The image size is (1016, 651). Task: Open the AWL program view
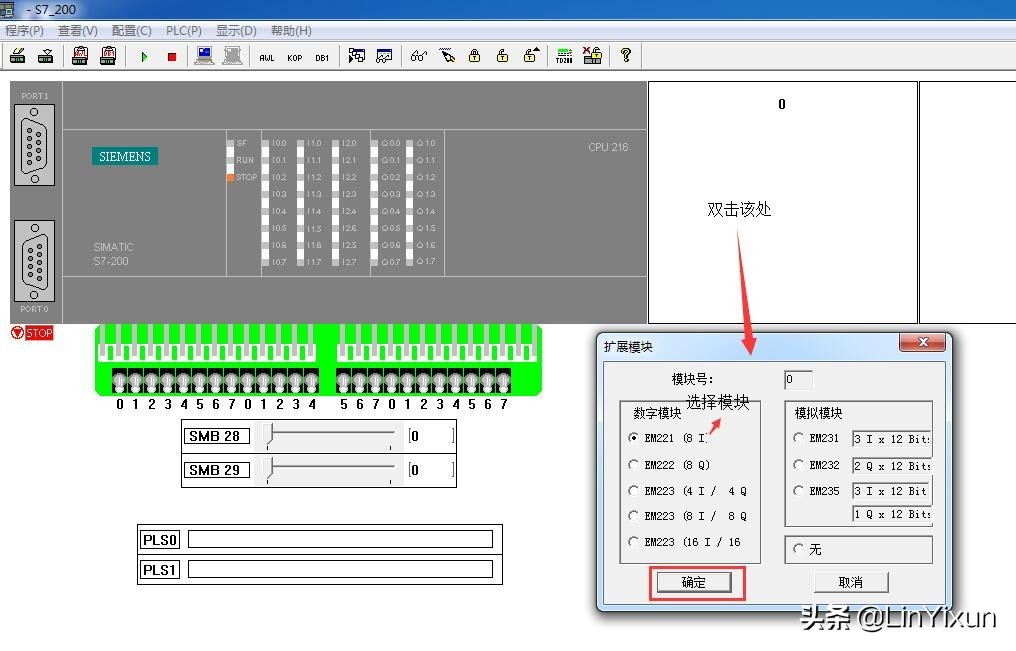[266, 57]
